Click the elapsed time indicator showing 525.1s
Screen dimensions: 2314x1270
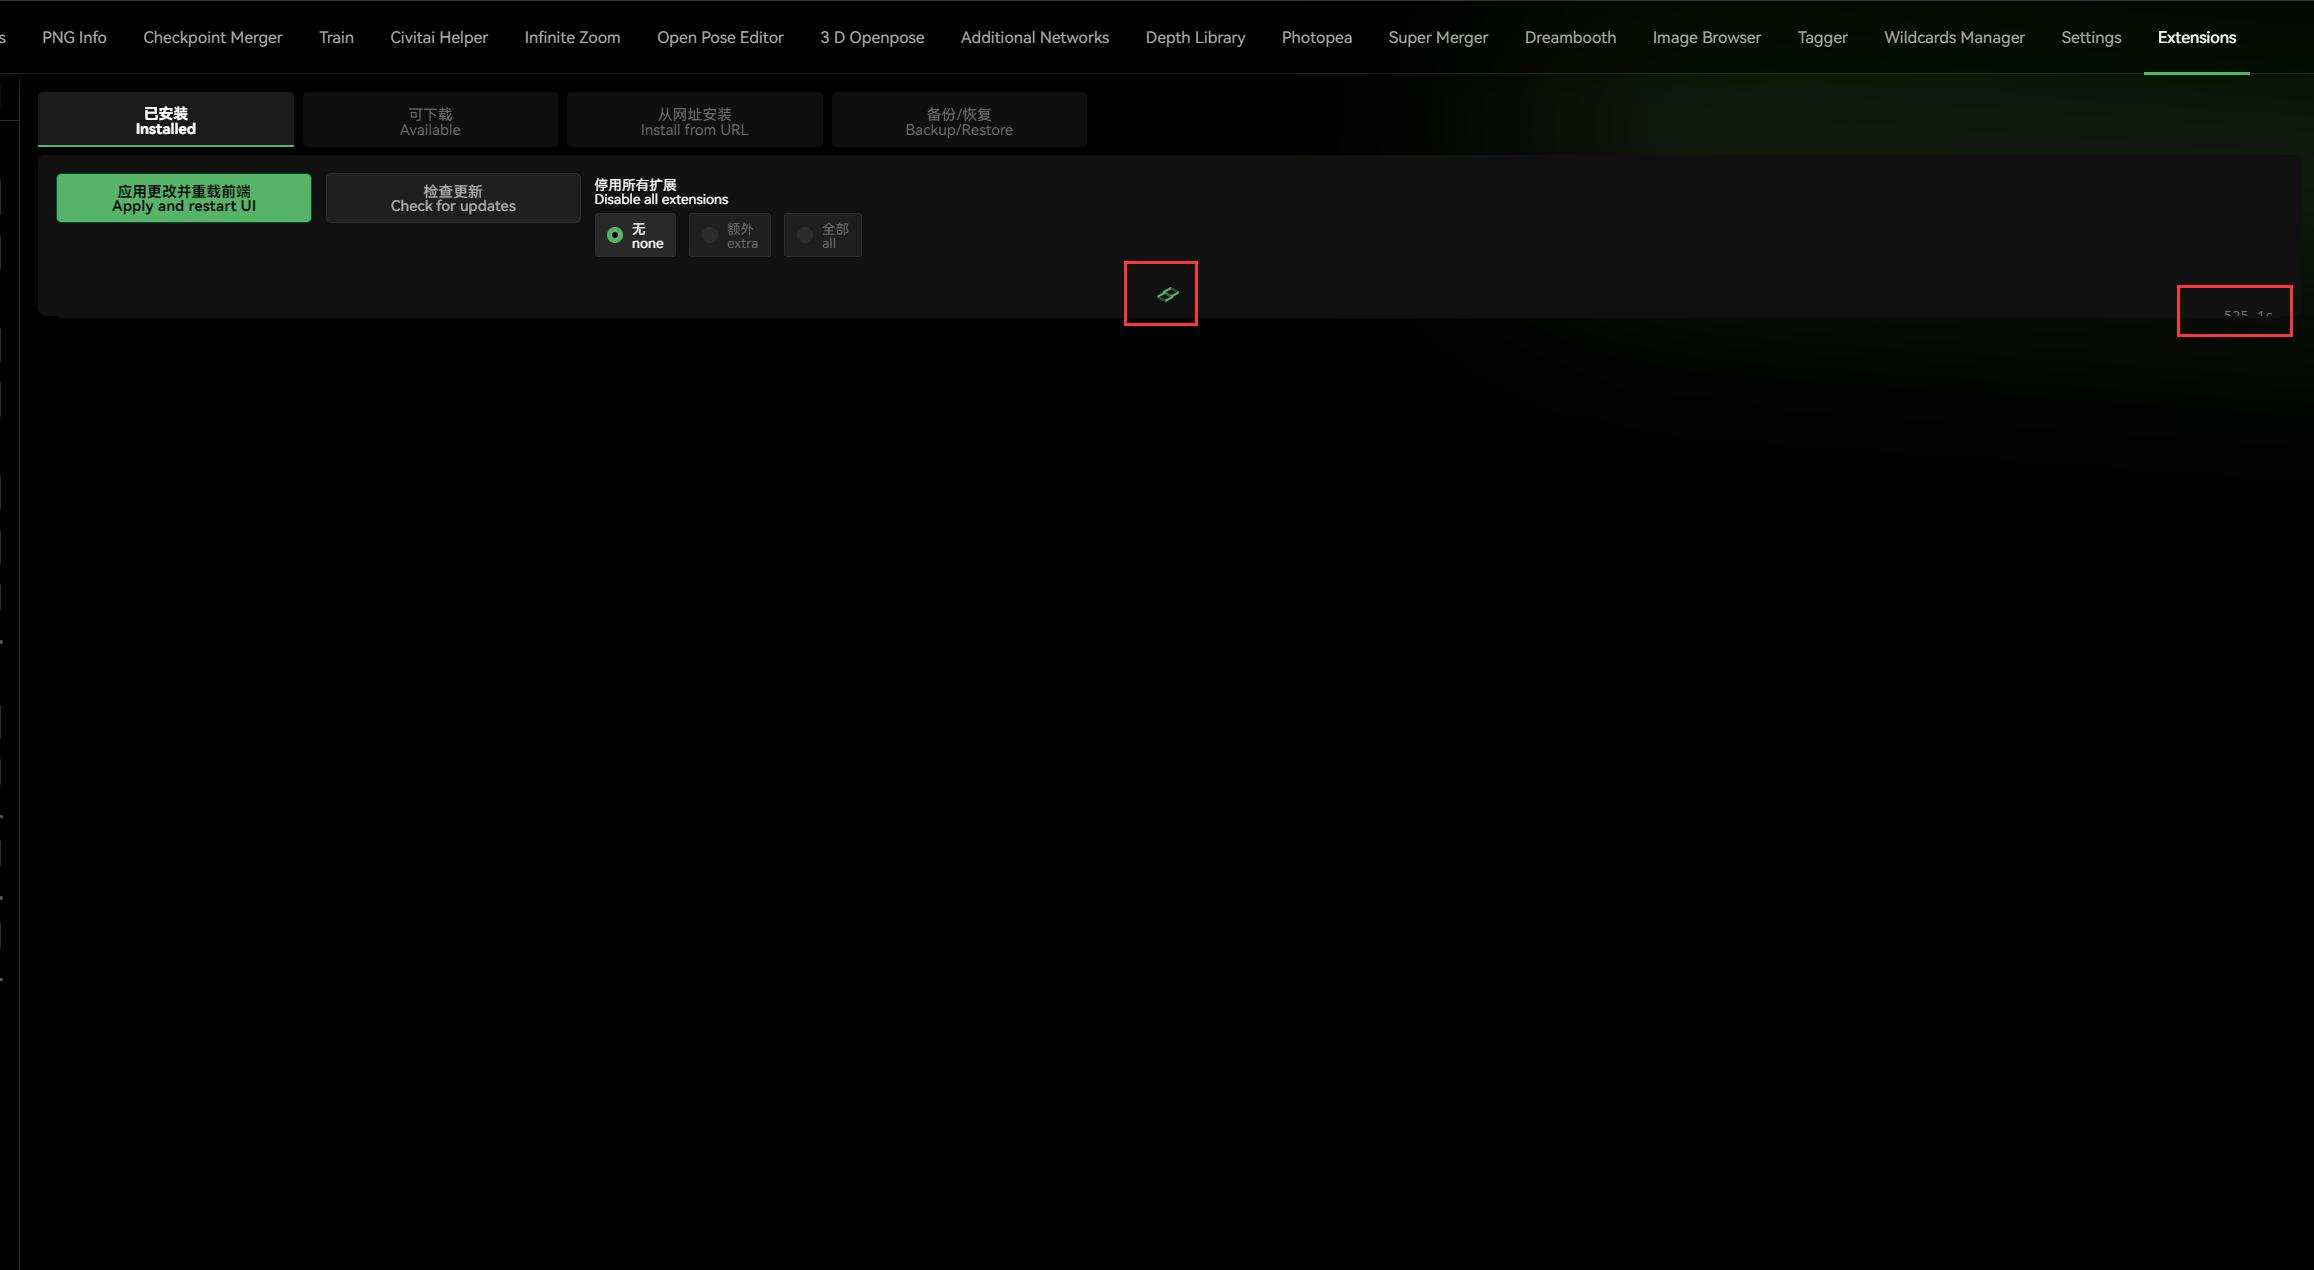point(2234,311)
